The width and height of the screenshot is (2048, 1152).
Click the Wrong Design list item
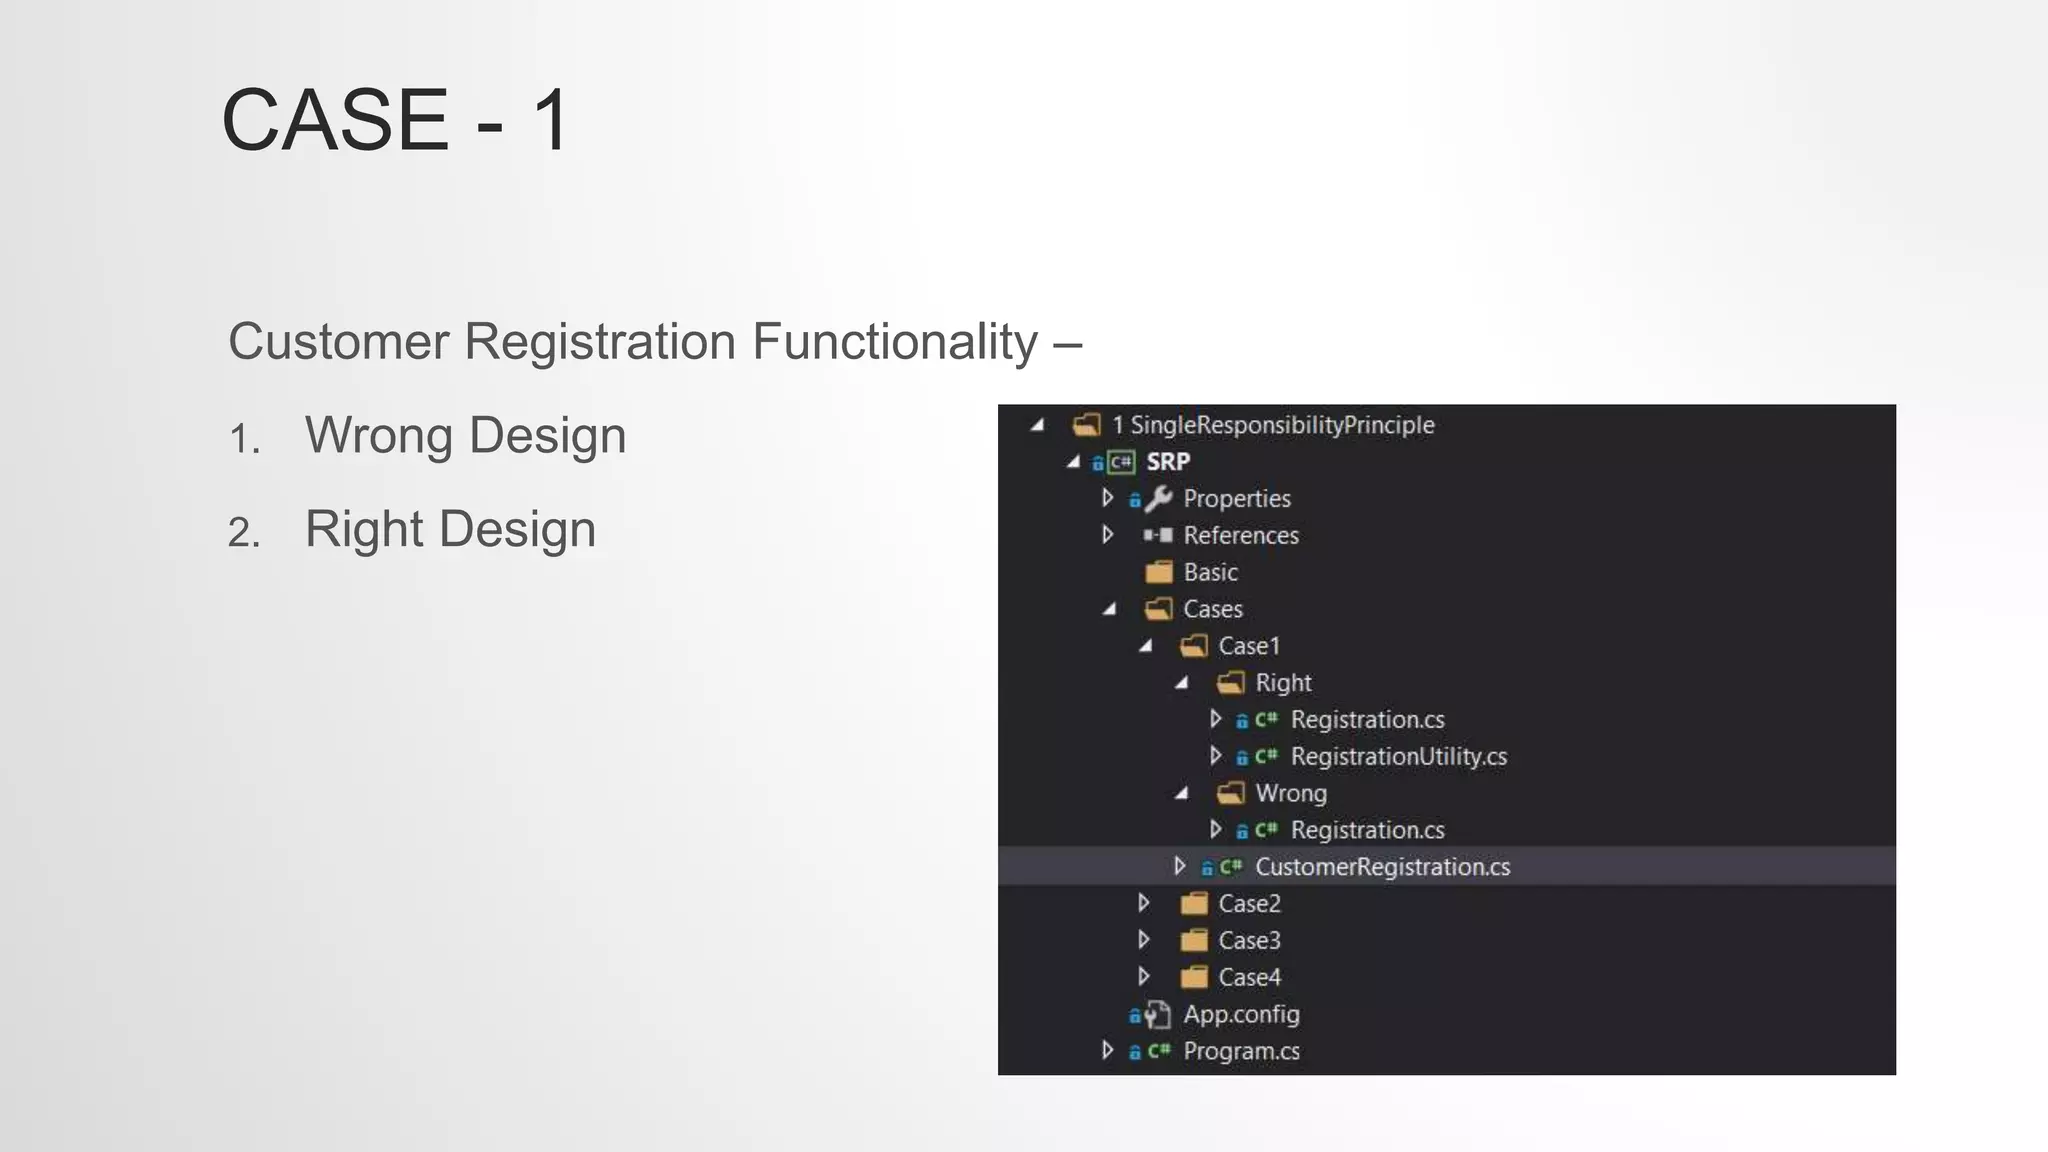465,436
